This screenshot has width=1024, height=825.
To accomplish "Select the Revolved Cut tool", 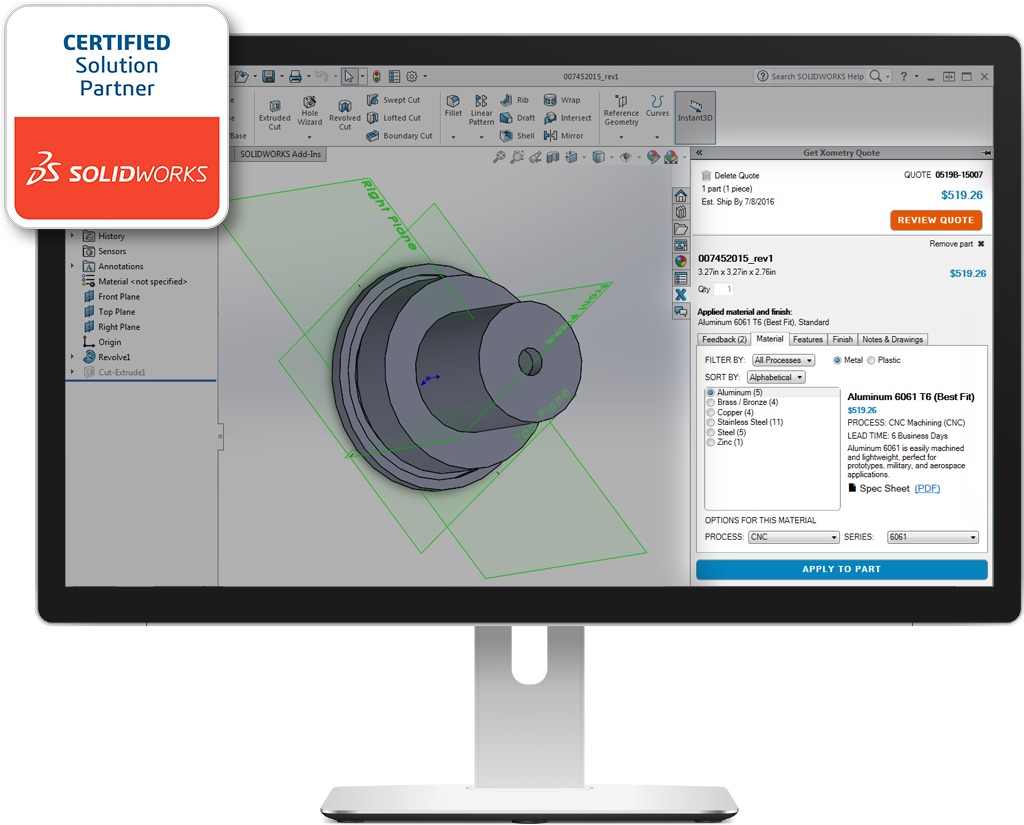I will [x=344, y=109].
